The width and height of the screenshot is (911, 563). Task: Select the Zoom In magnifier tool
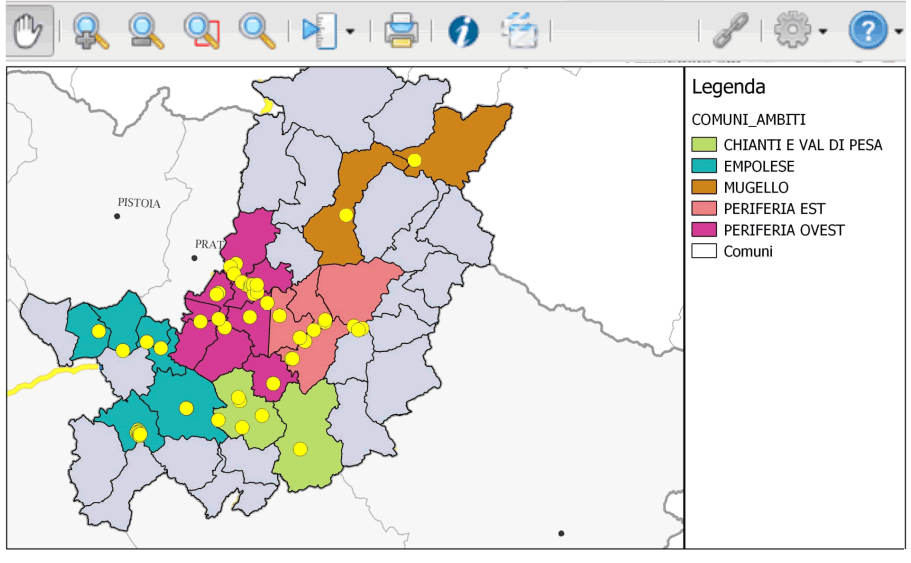coord(91,32)
